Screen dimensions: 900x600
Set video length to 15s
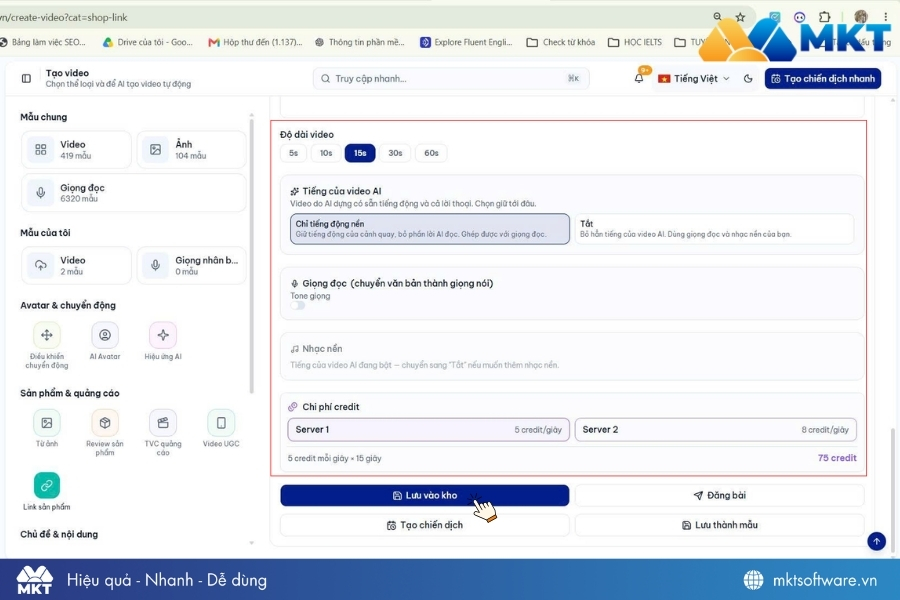coord(360,153)
